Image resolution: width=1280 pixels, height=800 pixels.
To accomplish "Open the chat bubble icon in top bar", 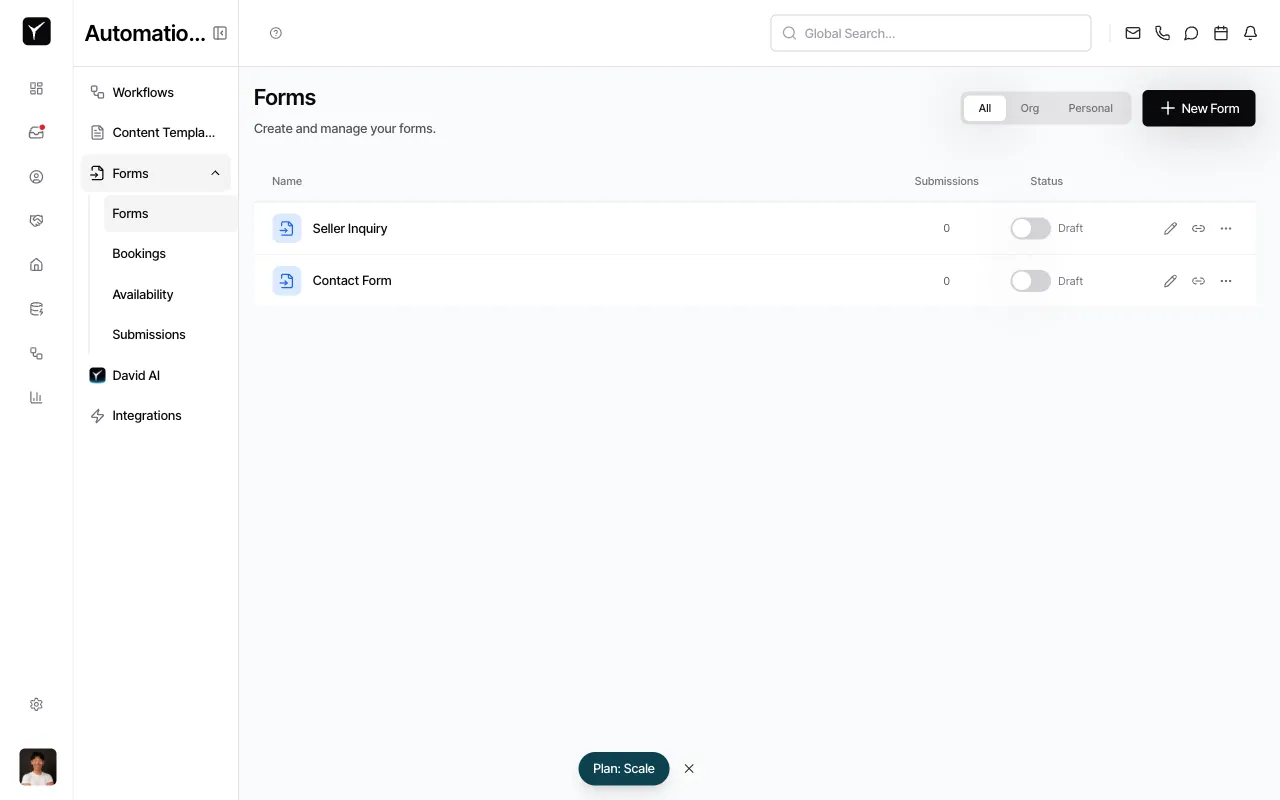I will tap(1191, 32).
